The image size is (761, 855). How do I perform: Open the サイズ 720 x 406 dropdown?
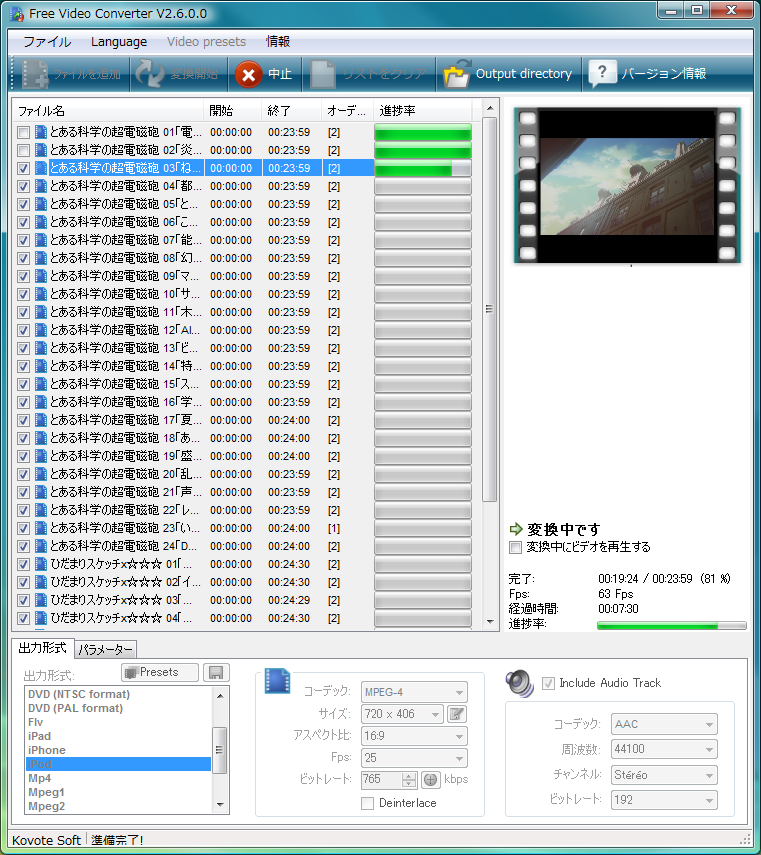click(x=402, y=714)
